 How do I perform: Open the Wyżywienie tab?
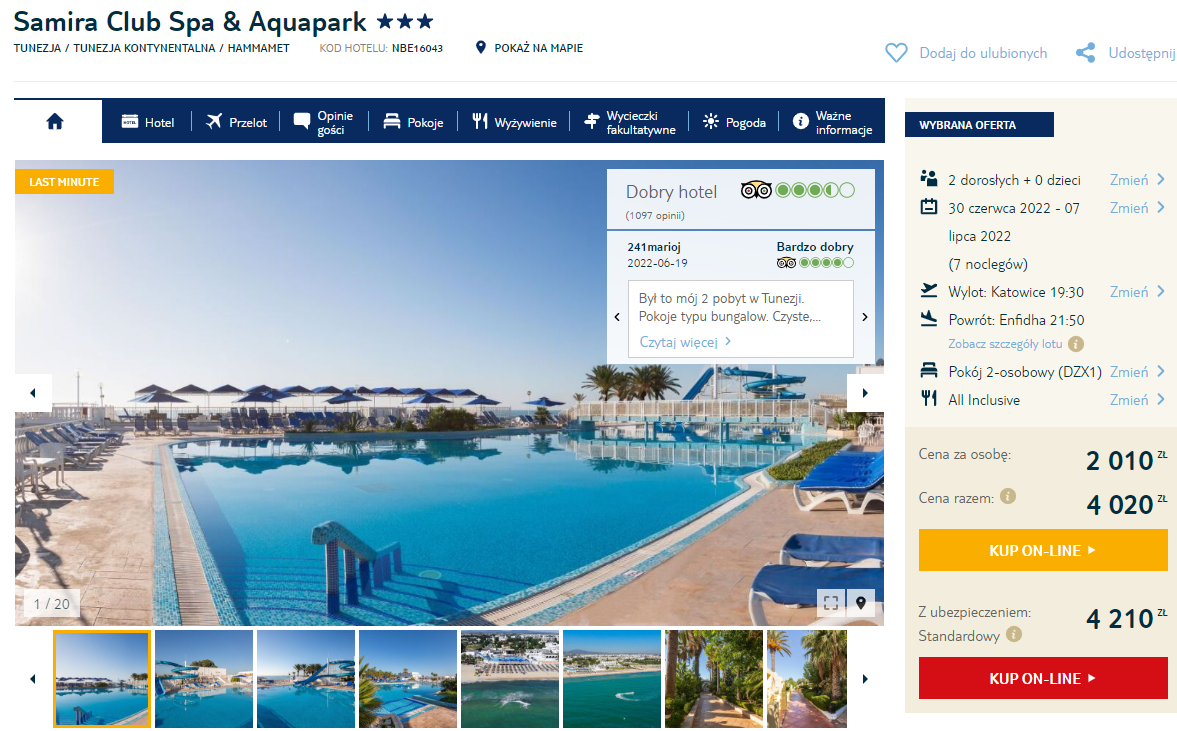point(514,122)
